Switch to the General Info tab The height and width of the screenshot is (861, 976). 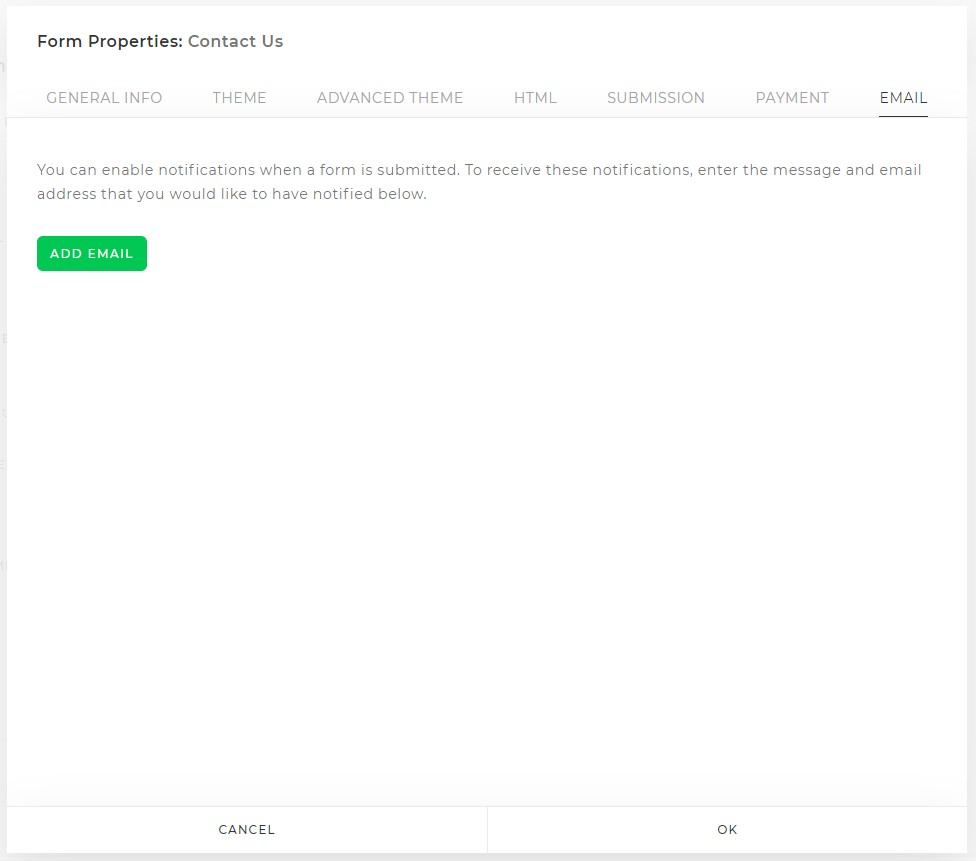tap(104, 98)
